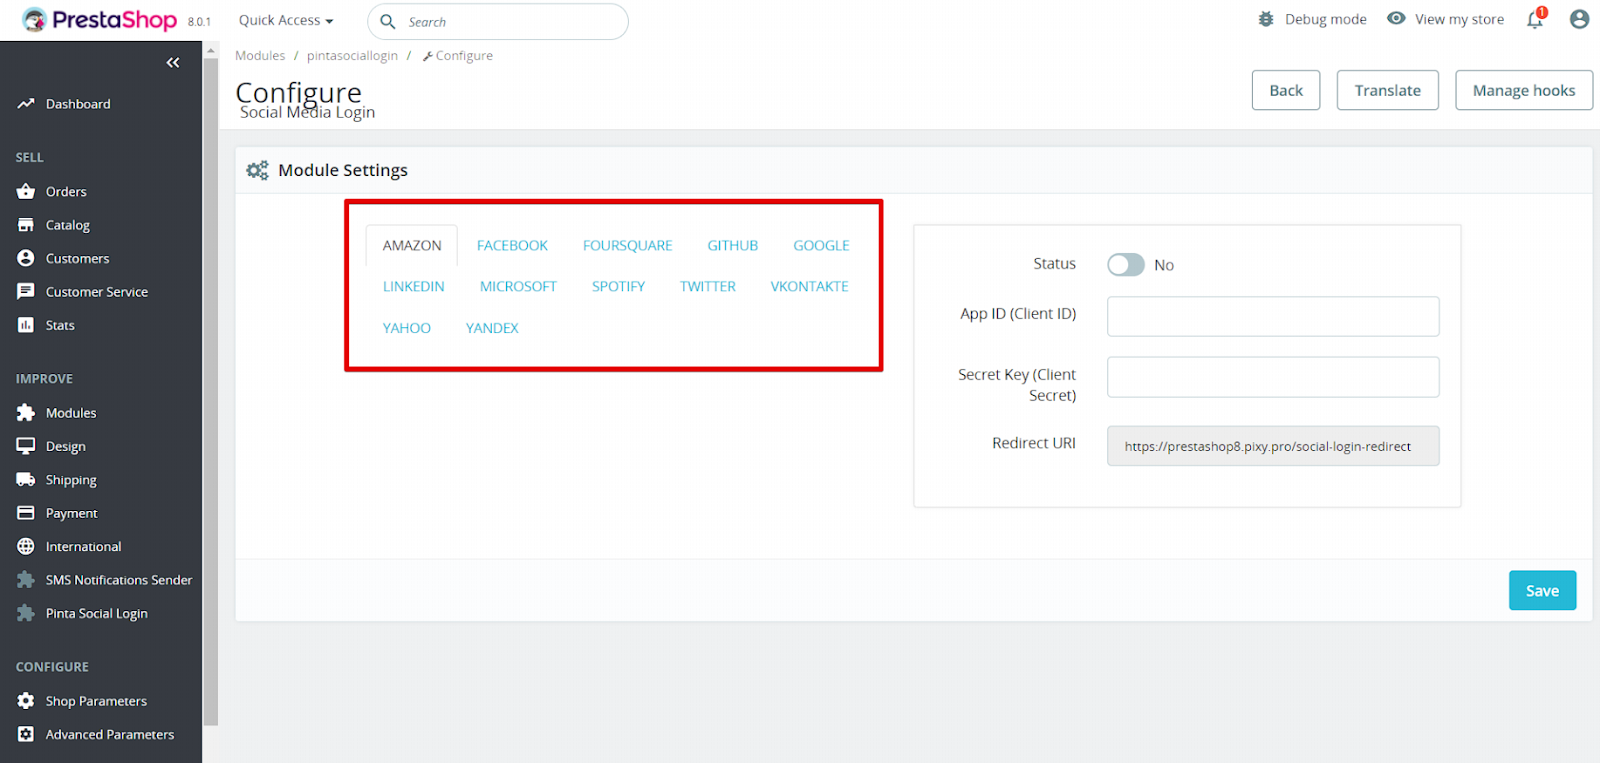Switch to the GITHUB tab
The height and width of the screenshot is (763, 1600).
(x=733, y=246)
